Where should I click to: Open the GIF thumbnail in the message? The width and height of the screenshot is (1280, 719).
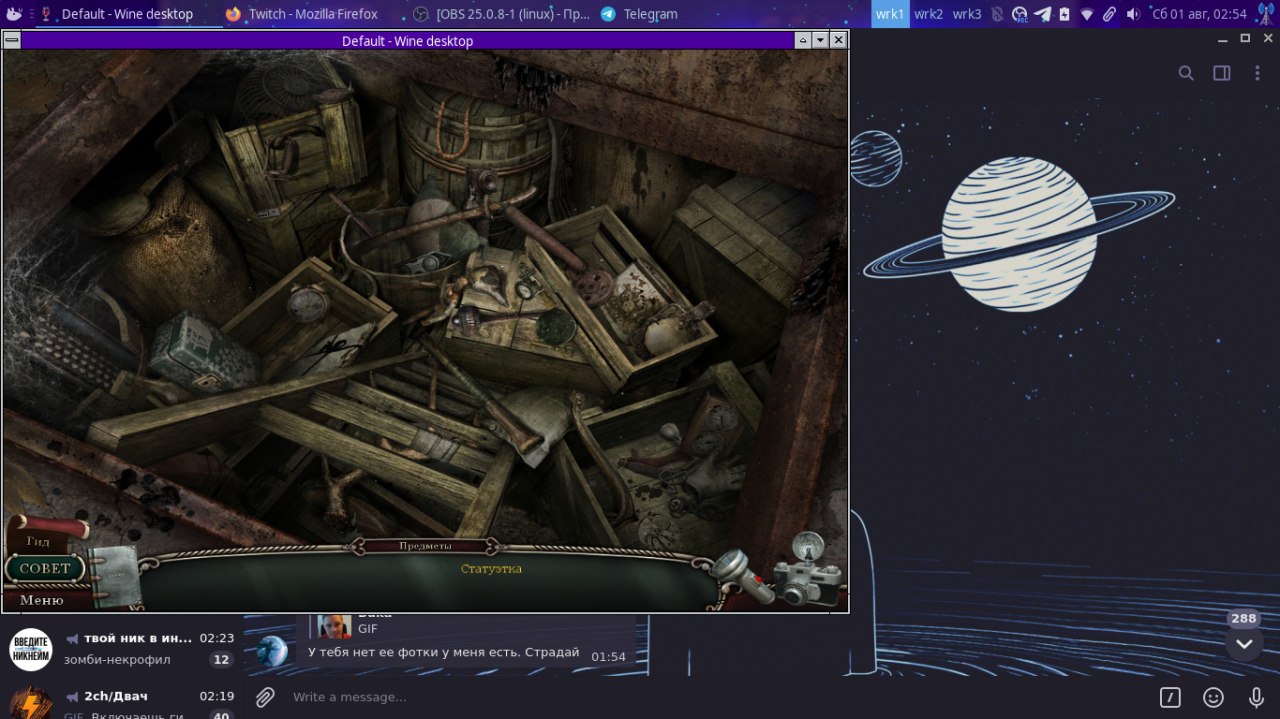[x=334, y=627]
